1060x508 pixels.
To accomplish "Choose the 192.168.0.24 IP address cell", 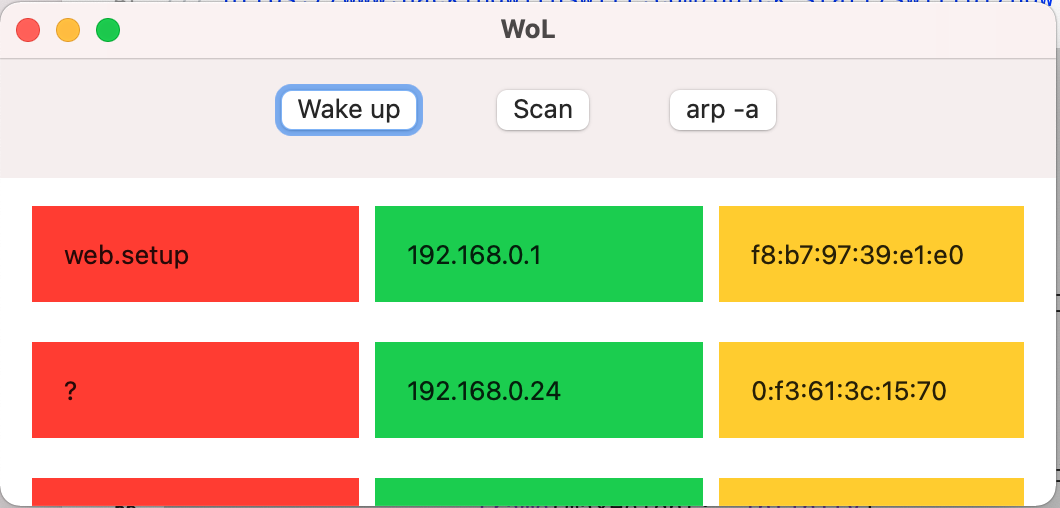I will pos(538,390).
